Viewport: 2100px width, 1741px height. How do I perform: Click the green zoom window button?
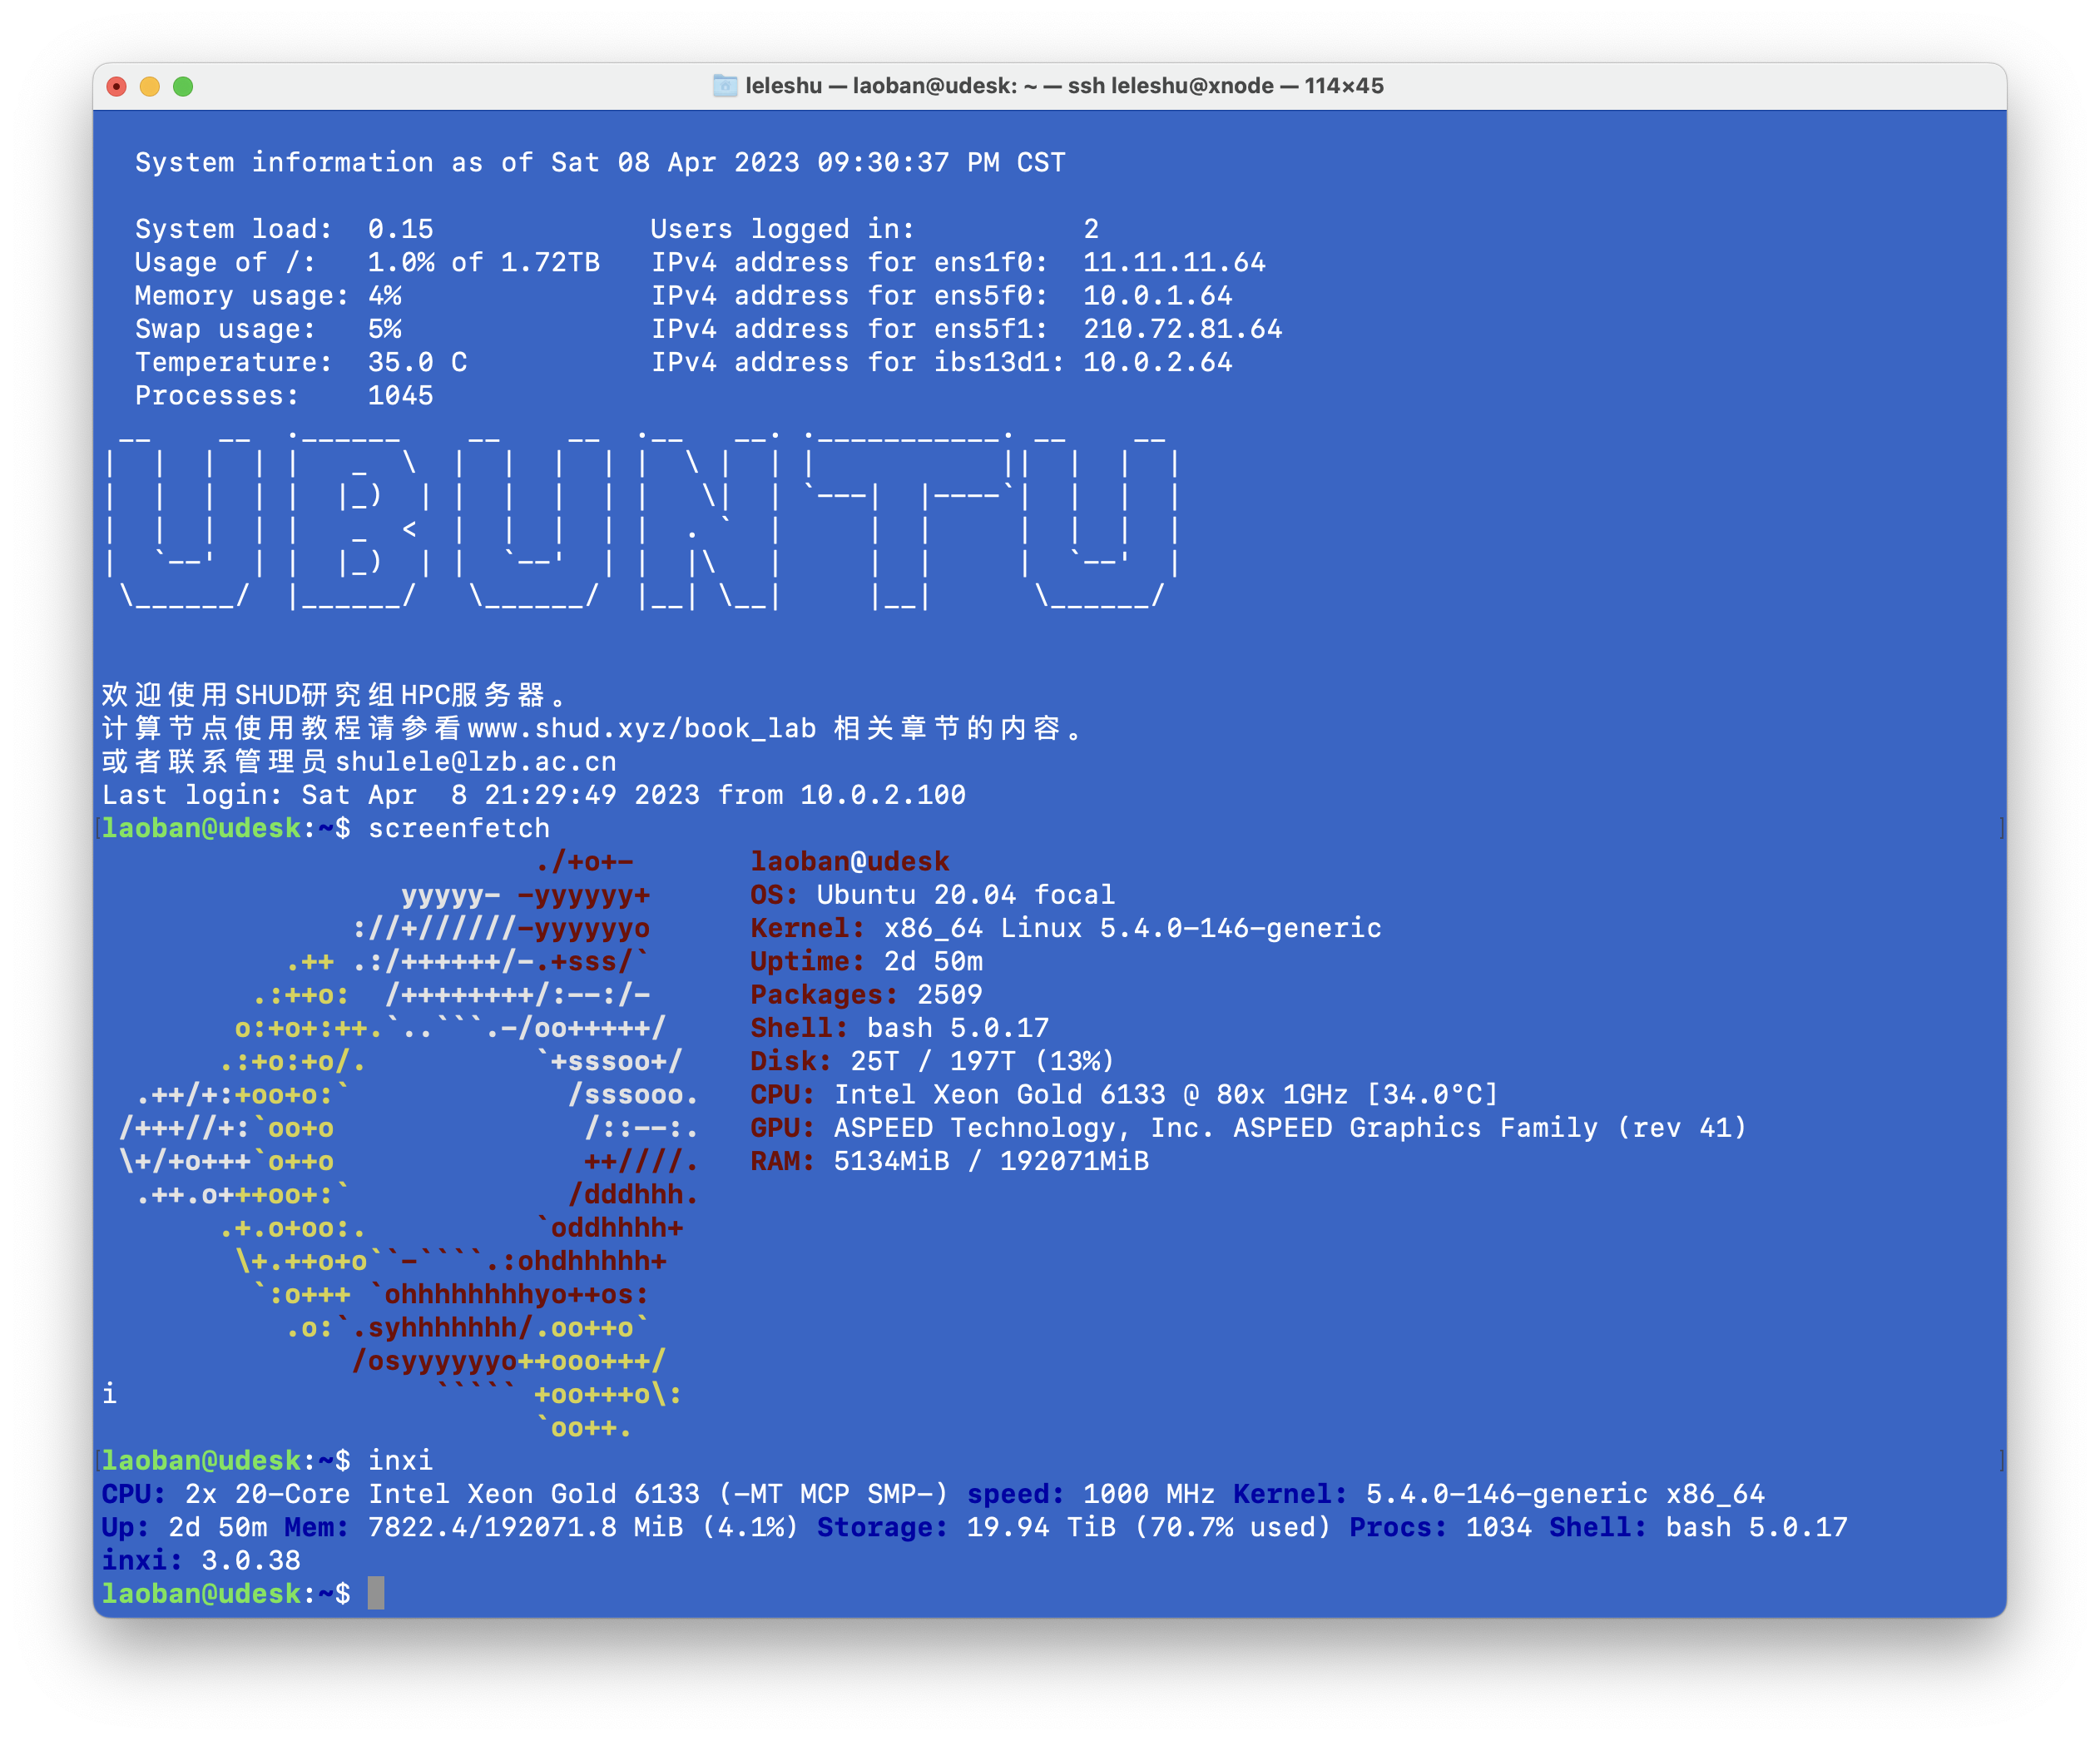(x=183, y=86)
